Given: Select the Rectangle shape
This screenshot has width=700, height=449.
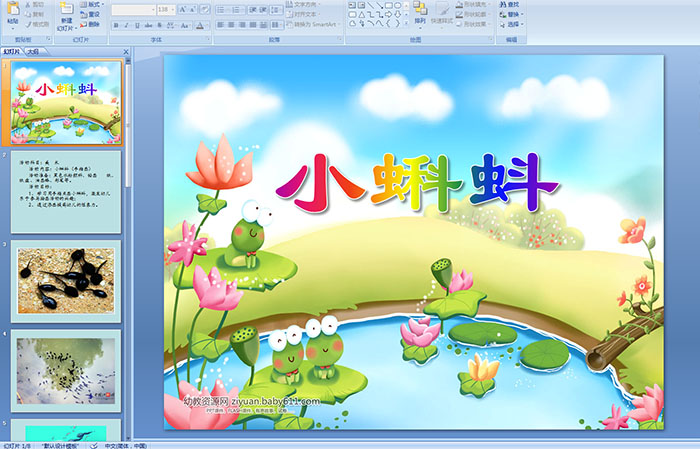Looking at the screenshot, I should click(389, 5).
